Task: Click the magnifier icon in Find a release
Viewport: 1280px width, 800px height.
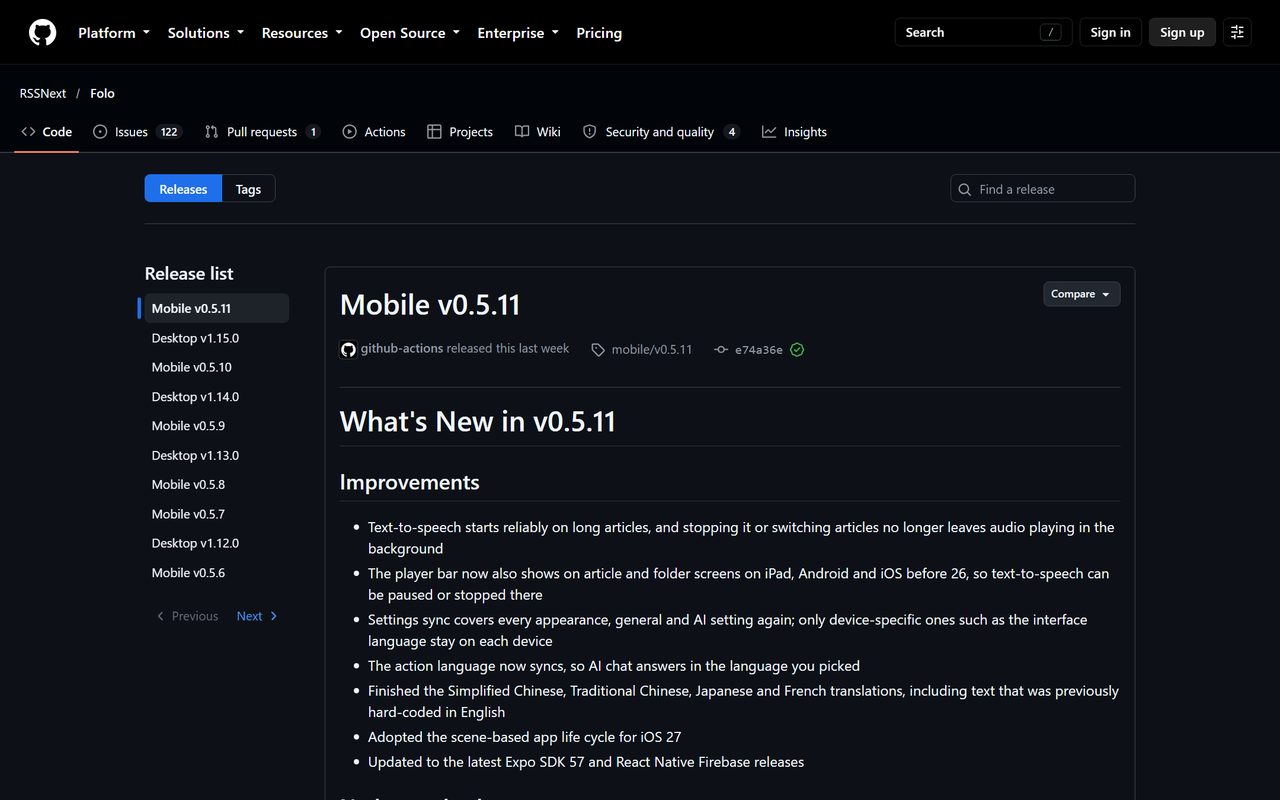Action: (x=965, y=189)
